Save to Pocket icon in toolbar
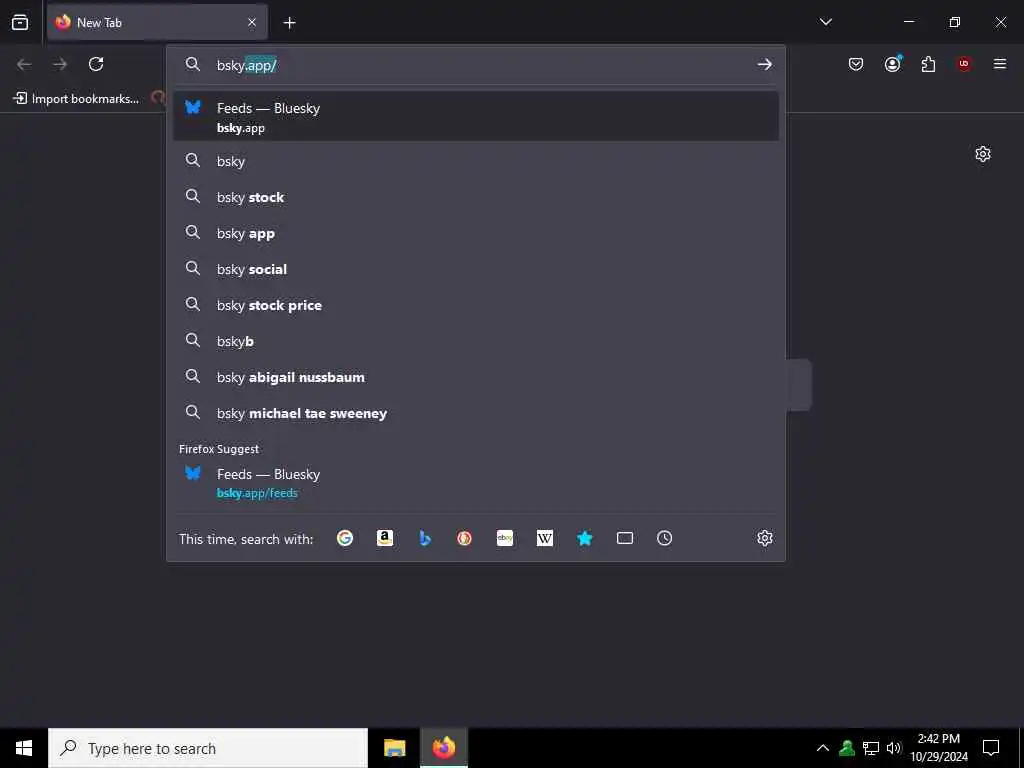The image size is (1024, 768). [856, 64]
